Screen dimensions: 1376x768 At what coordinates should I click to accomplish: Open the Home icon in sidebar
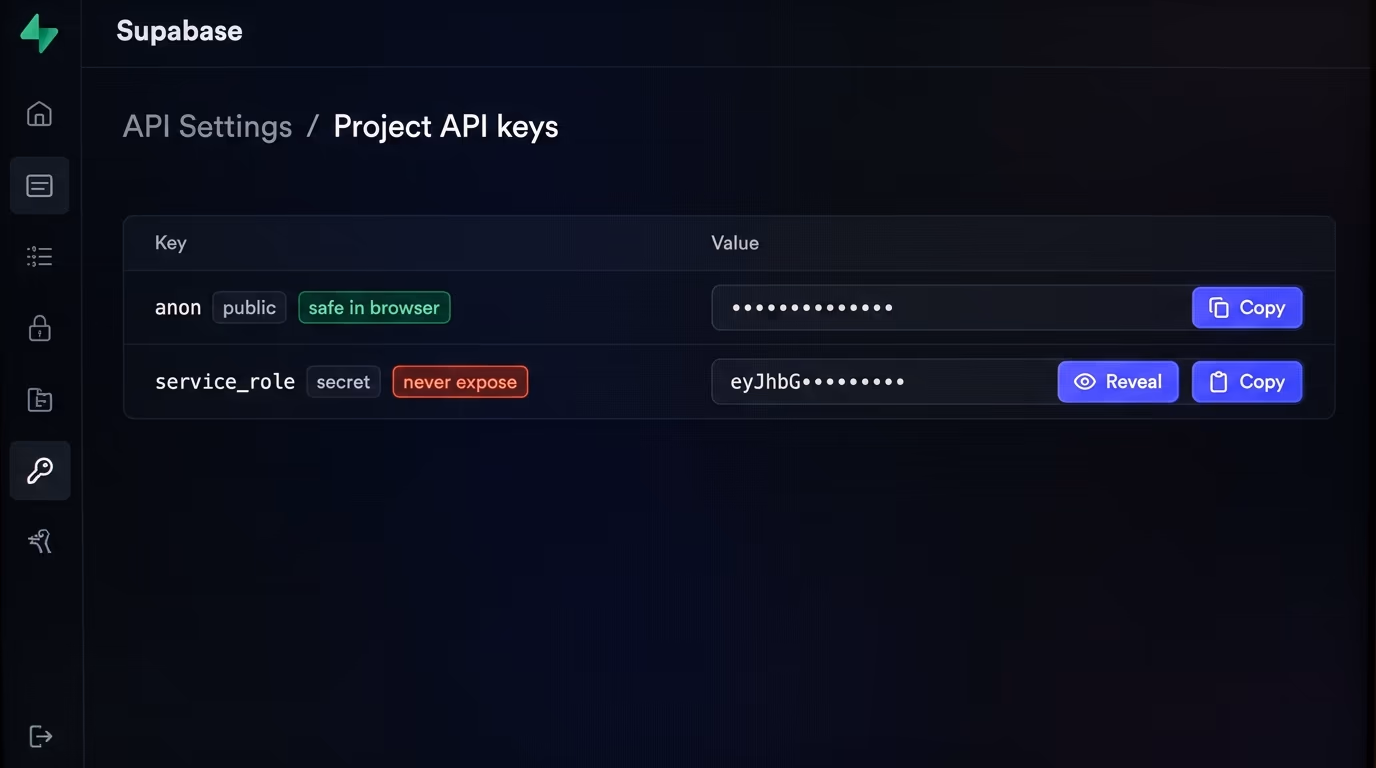(39, 114)
